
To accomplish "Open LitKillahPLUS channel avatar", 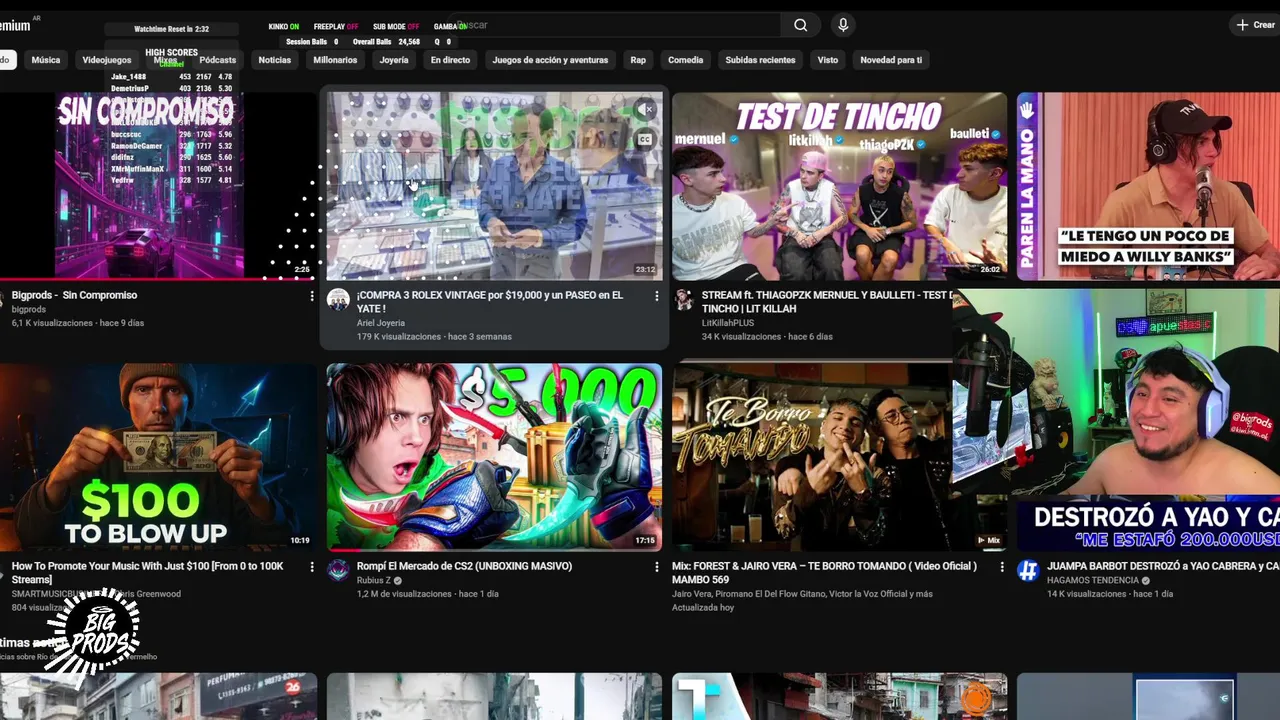I will click(684, 300).
